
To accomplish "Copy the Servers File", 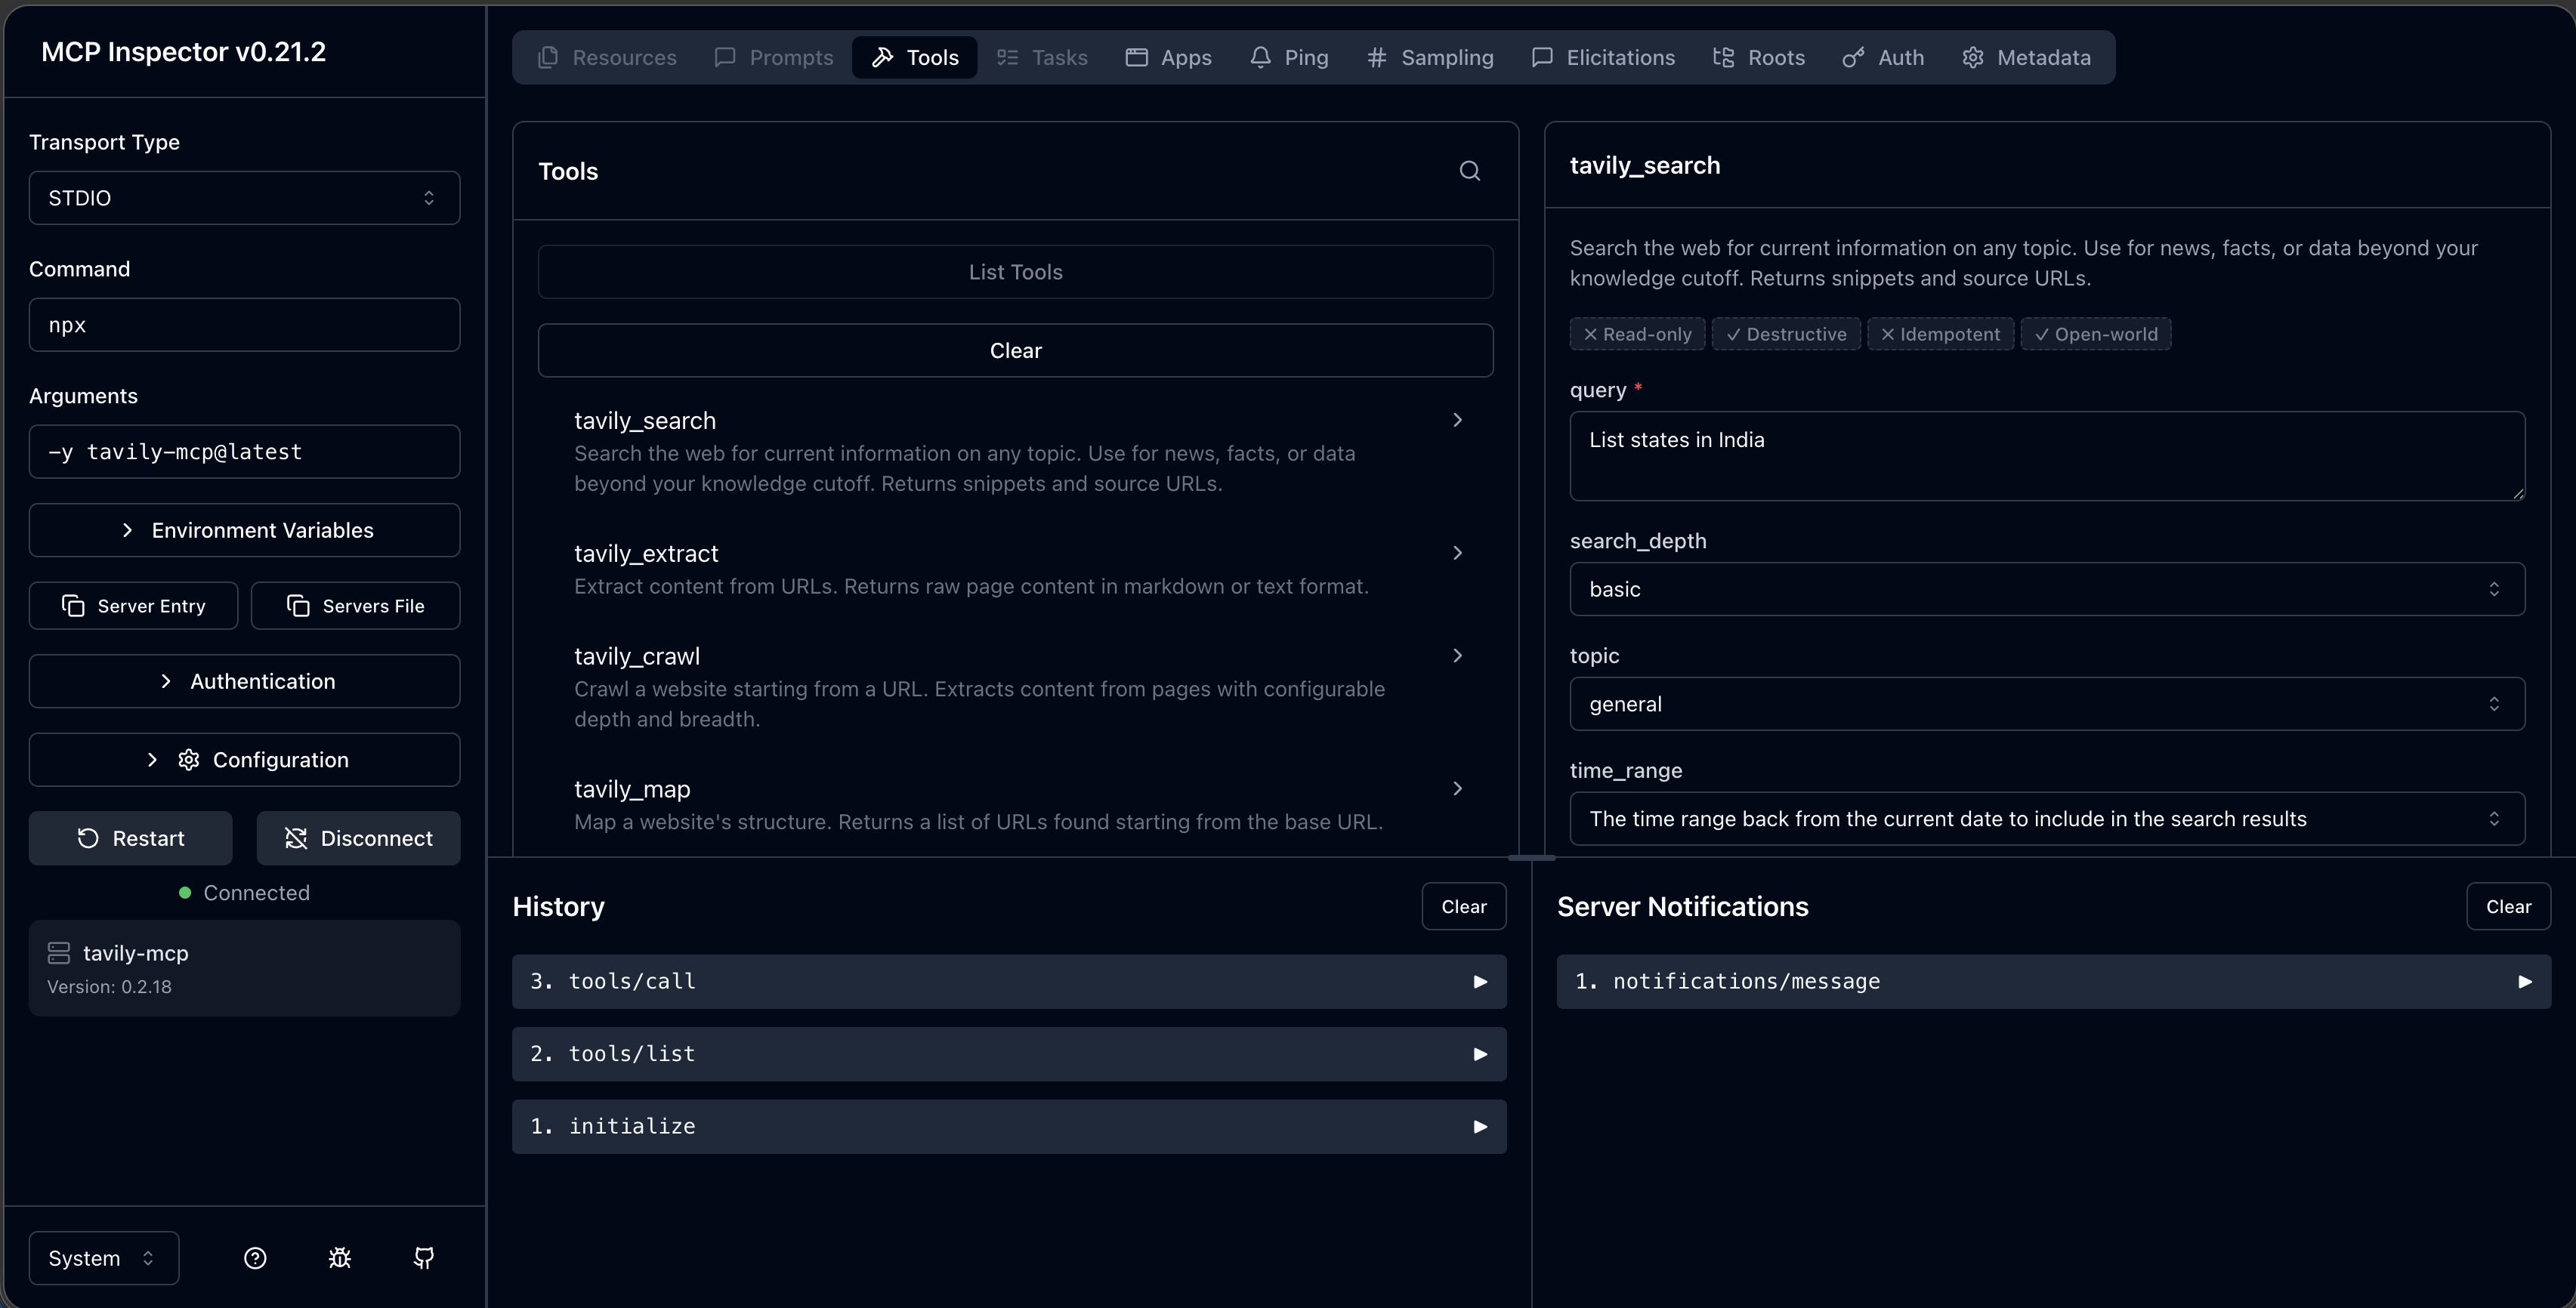I will coord(356,606).
